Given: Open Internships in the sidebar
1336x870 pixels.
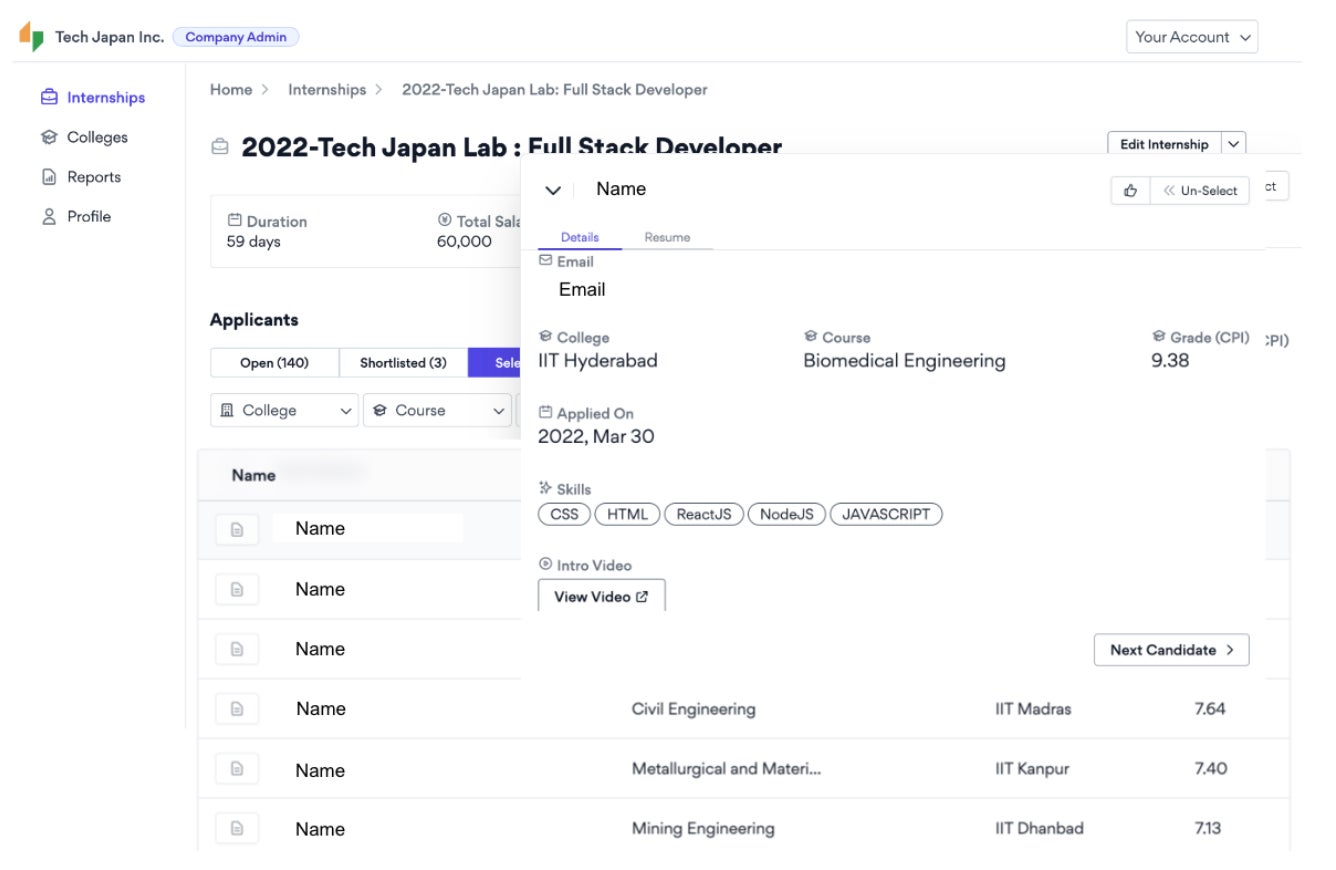Looking at the screenshot, I should click(105, 97).
